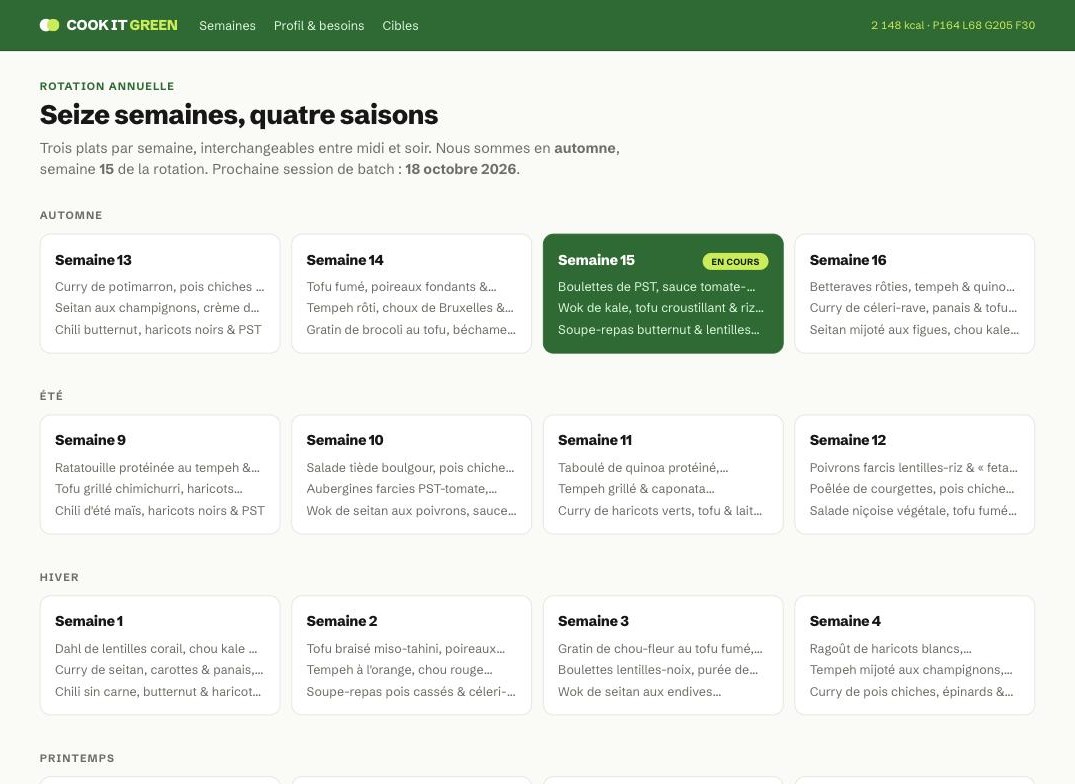Click 'Seitan mijoté aux figues' dish
The height and width of the screenshot is (784, 1075).
tap(914, 330)
